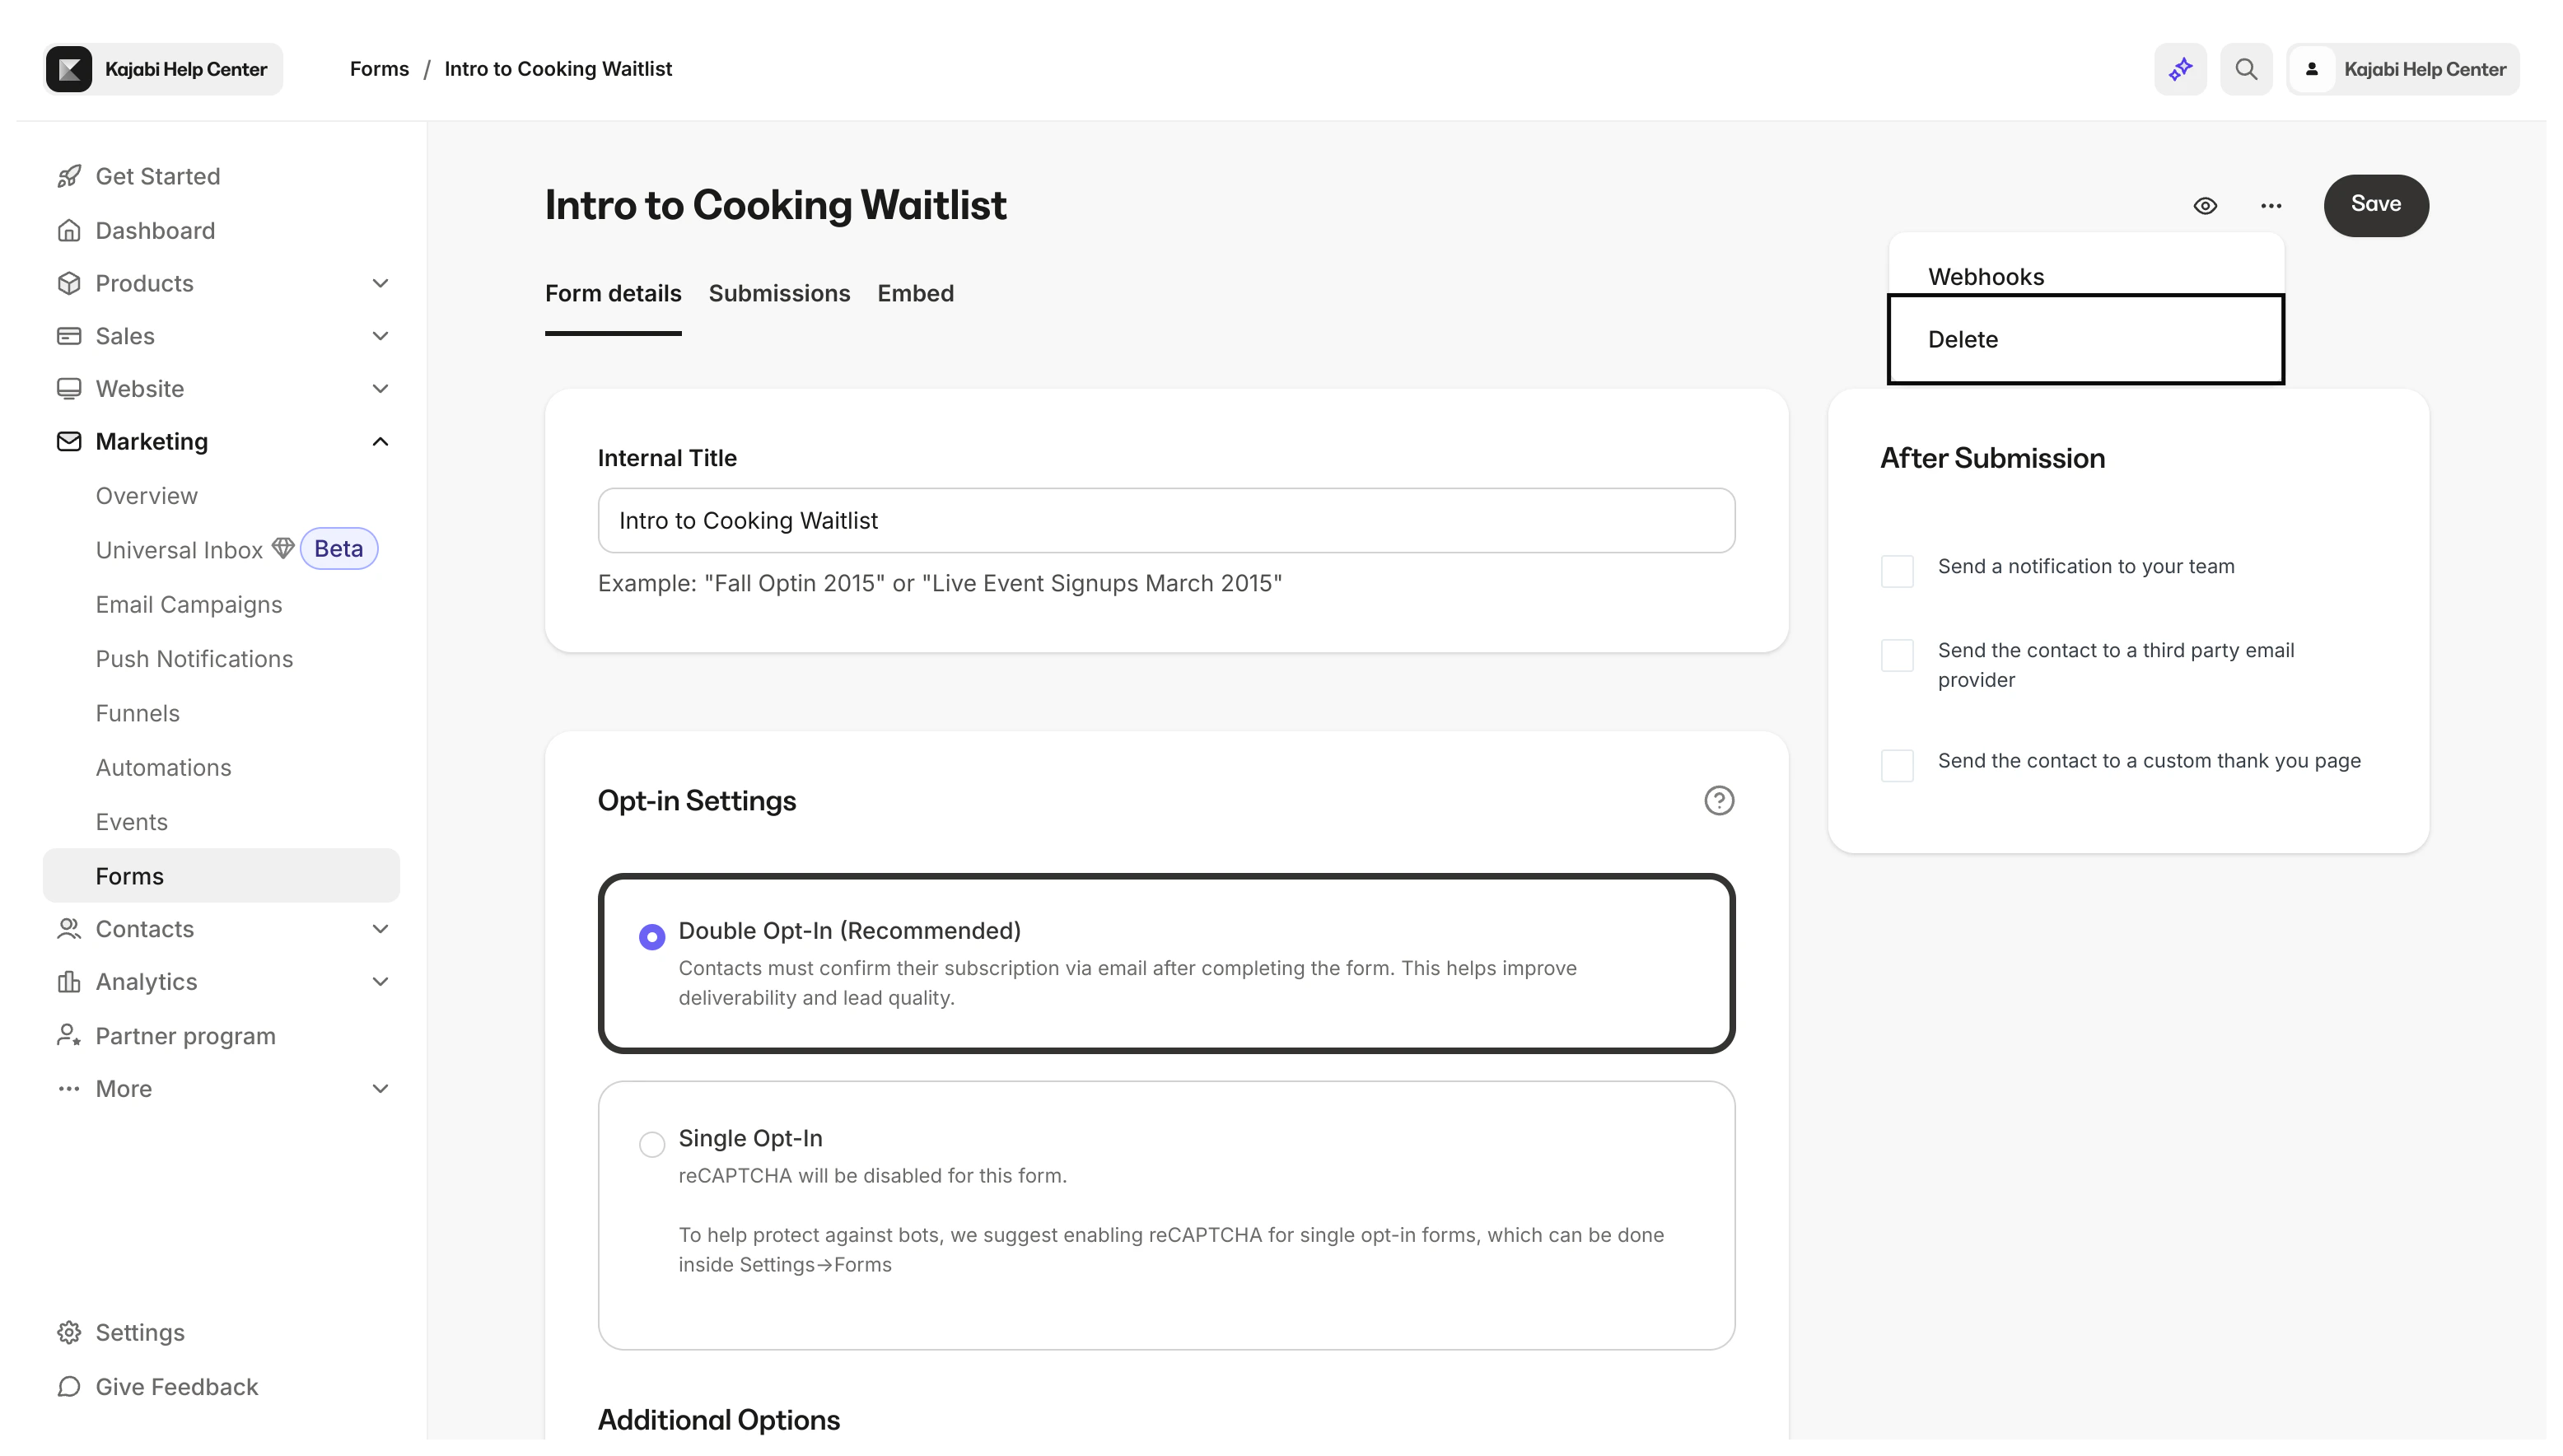Image resolution: width=2563 pixels, height=1456 pixels.
Task: Open the three-dot options menu
Action: [2271, 205]
